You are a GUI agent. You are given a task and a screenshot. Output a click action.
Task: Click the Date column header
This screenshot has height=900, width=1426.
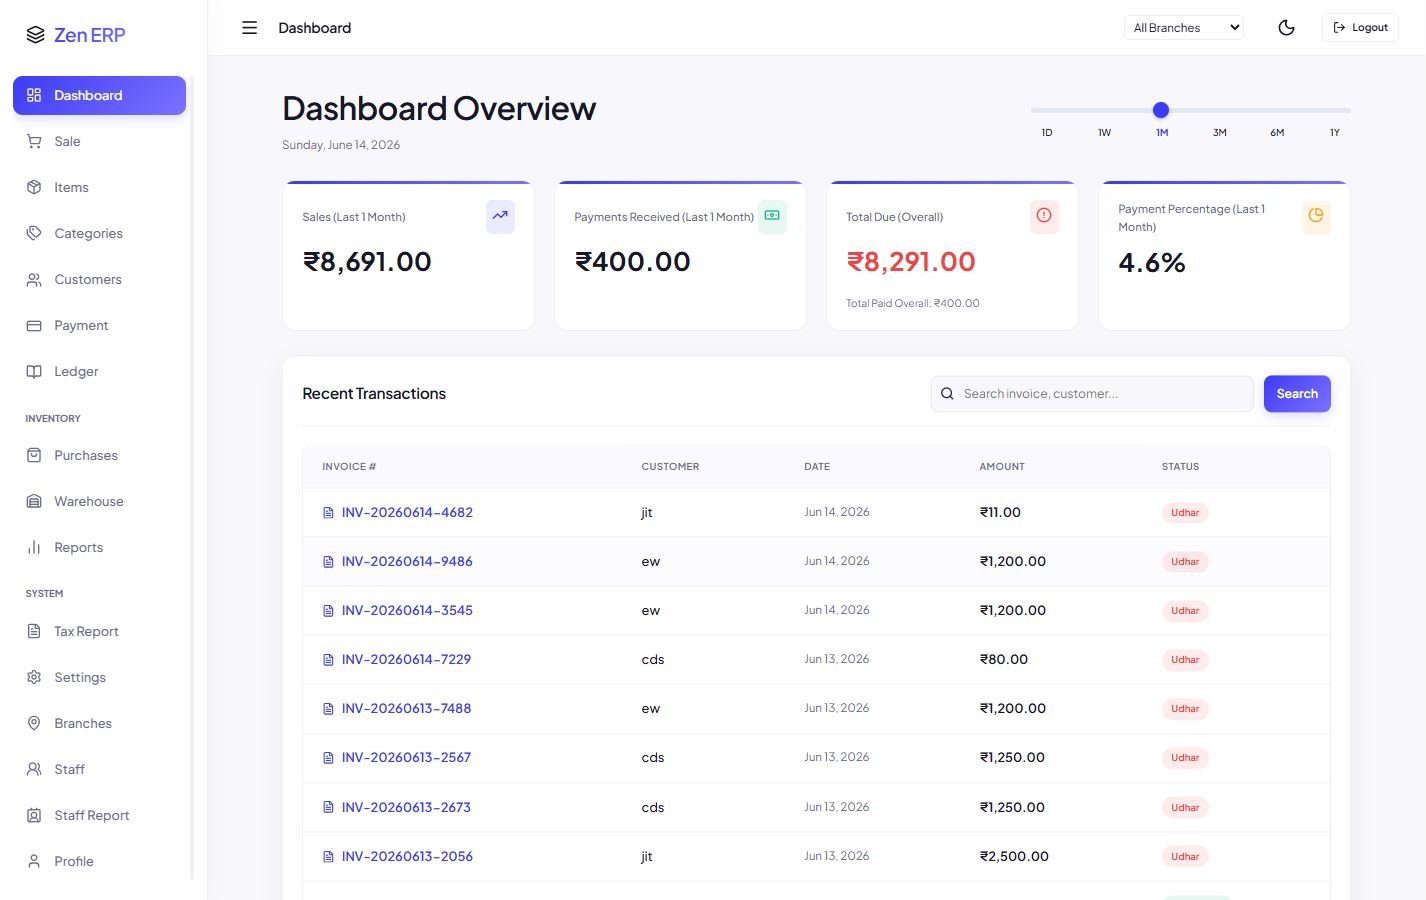[x=817, y=467]
